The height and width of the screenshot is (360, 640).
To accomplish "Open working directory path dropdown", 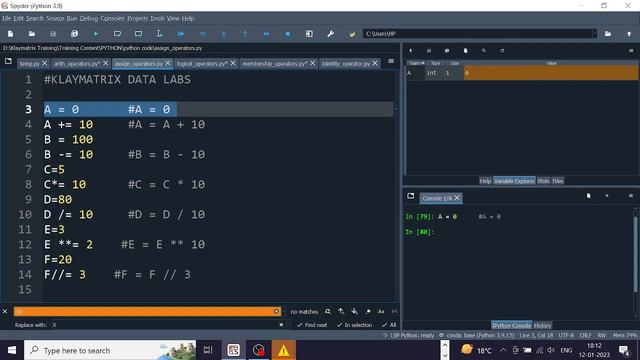I will tap(594, 34).
